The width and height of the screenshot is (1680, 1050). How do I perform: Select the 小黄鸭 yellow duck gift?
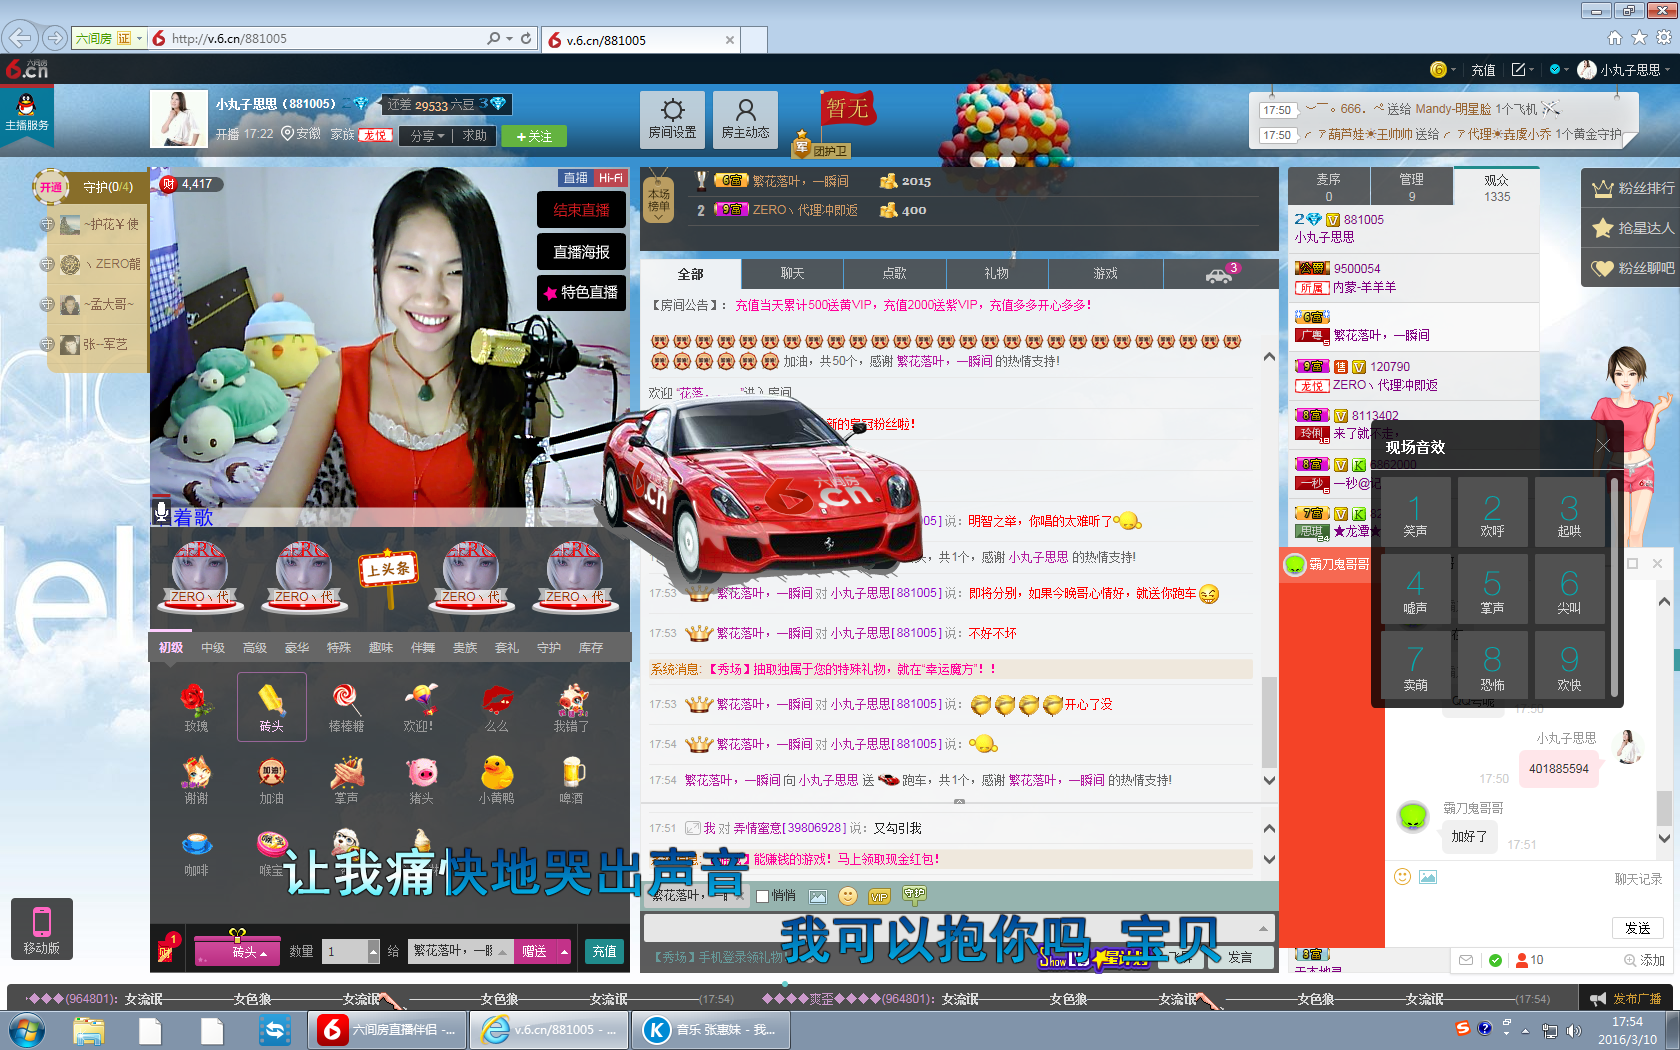497,780
